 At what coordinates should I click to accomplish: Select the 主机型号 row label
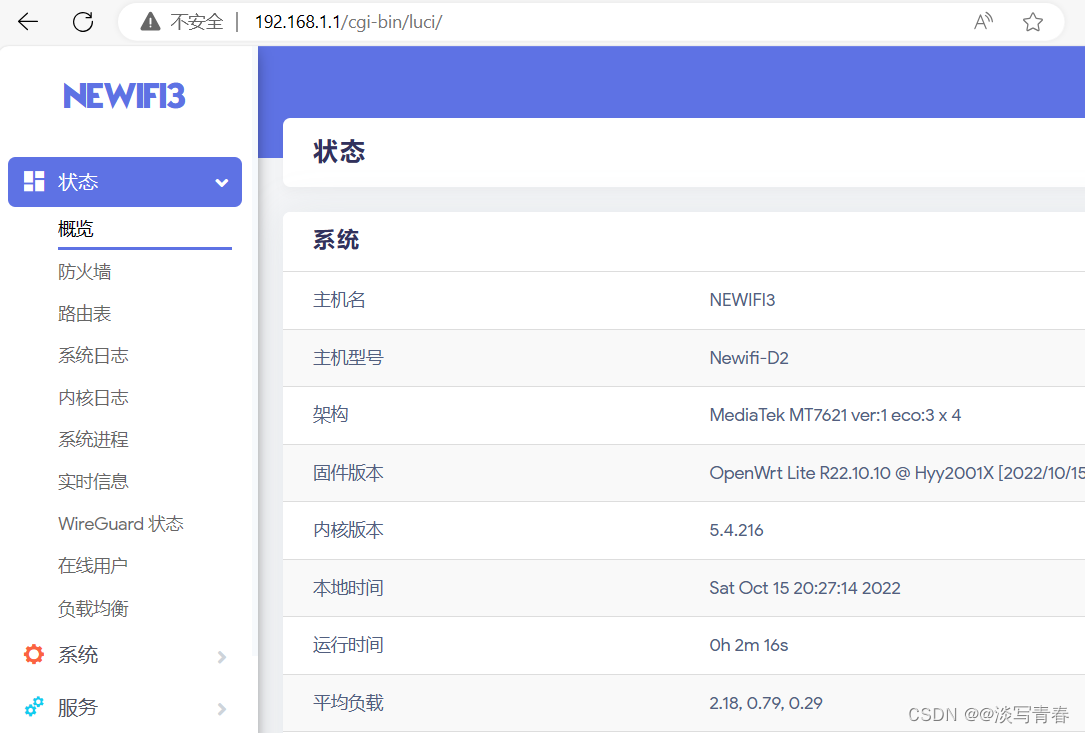point(348,358)
